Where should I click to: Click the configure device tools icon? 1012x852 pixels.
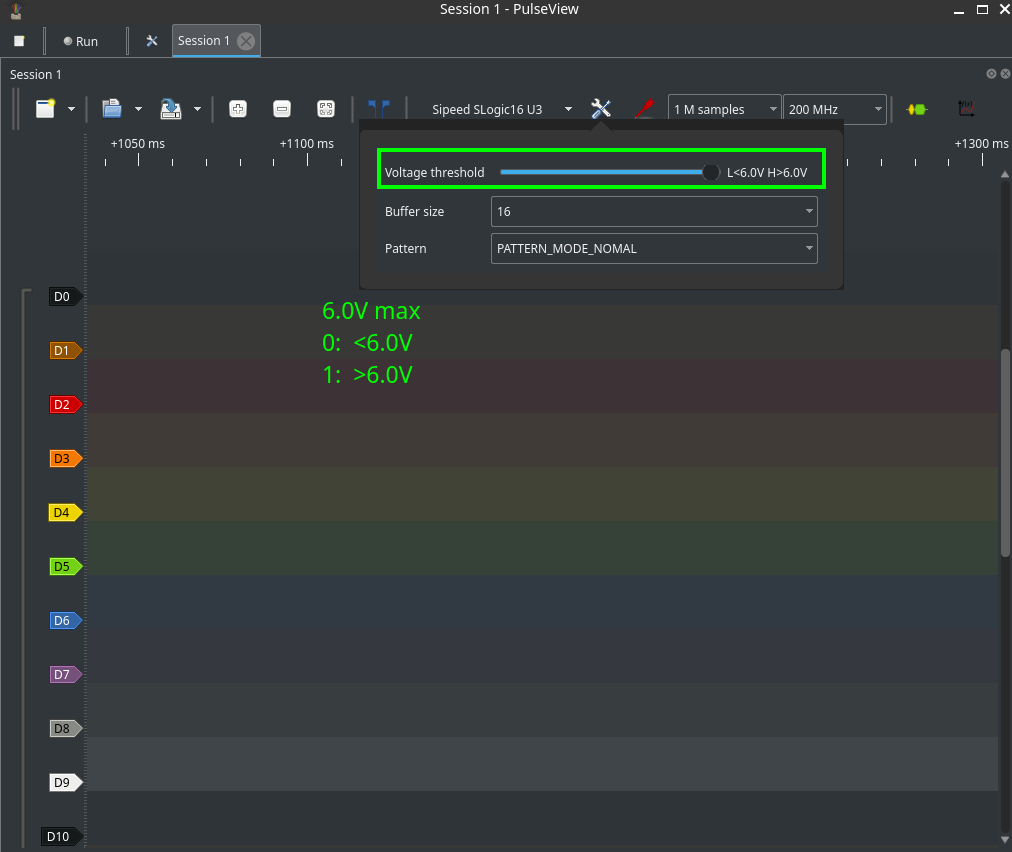601,109
